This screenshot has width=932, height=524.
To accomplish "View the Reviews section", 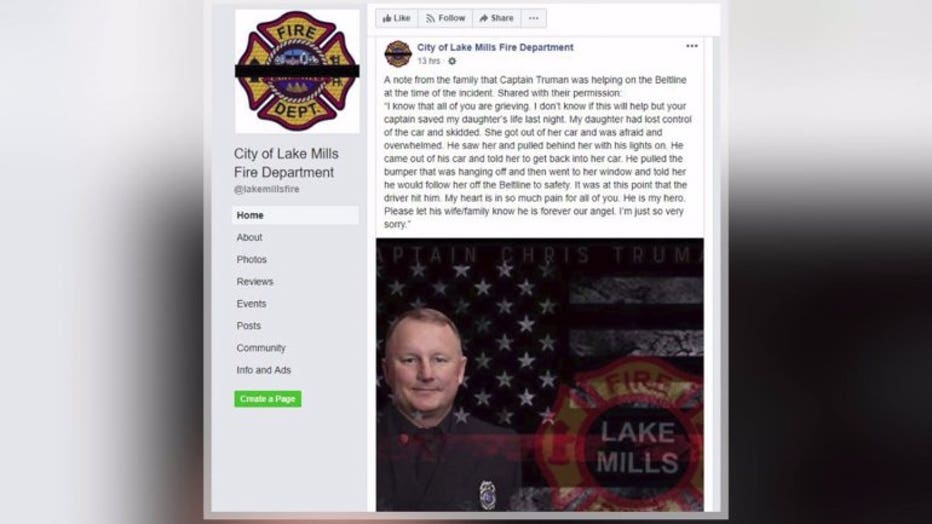I will coord(254,282).
